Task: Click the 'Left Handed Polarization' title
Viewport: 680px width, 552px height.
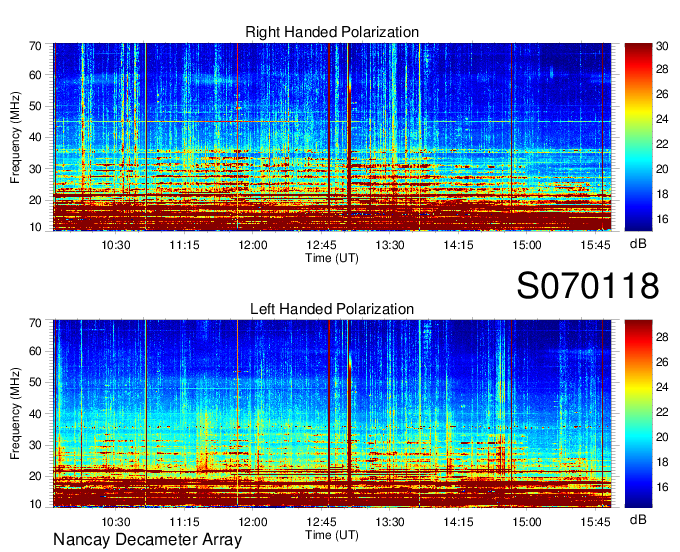Action: (x=332, y=309)
